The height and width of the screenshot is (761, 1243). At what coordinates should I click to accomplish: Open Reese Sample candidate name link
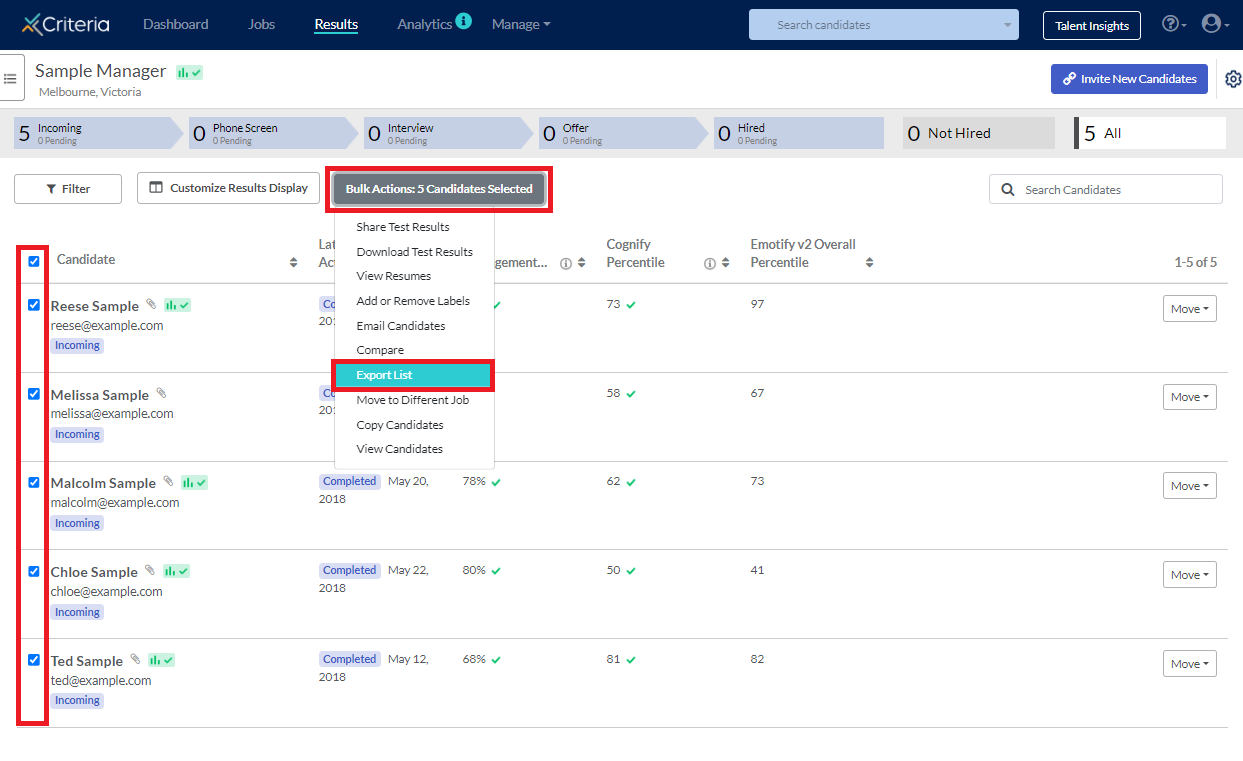pos(95,306)
